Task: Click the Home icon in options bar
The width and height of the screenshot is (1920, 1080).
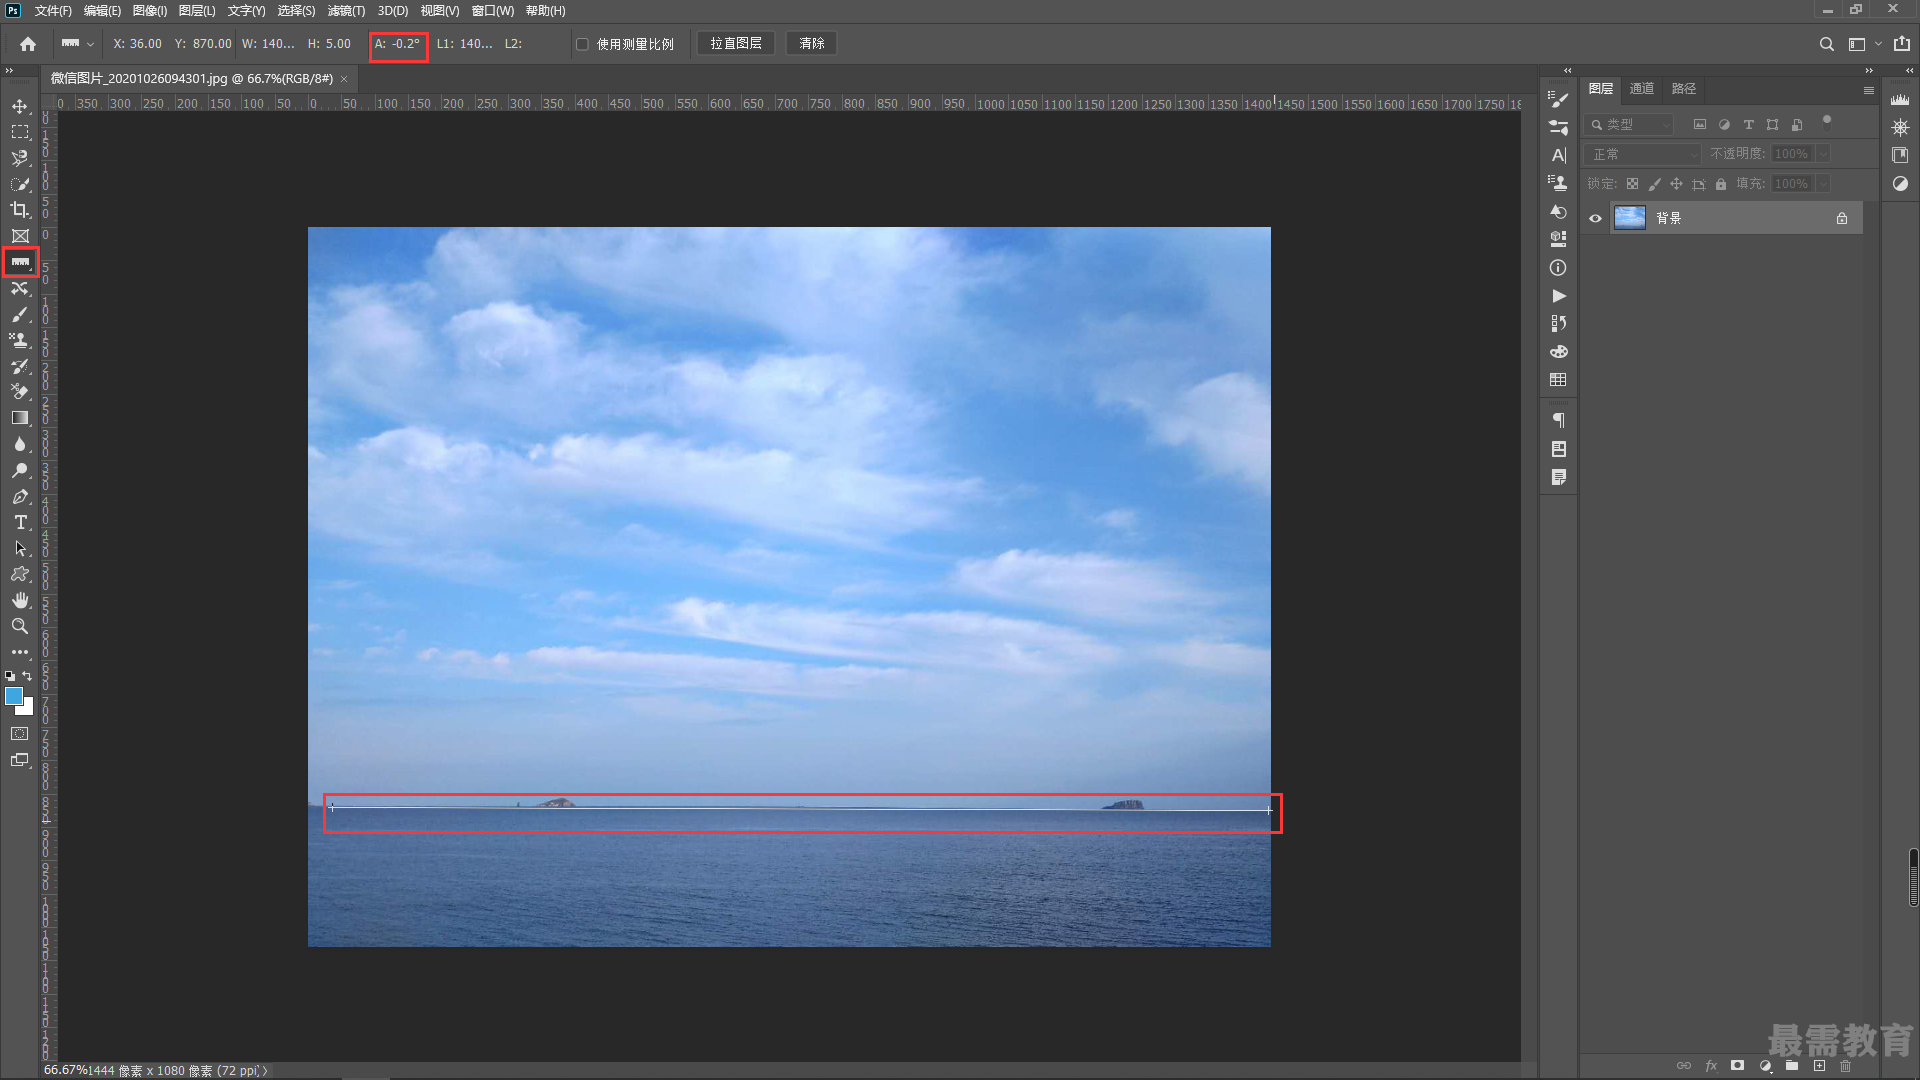Action: [28, 44]
